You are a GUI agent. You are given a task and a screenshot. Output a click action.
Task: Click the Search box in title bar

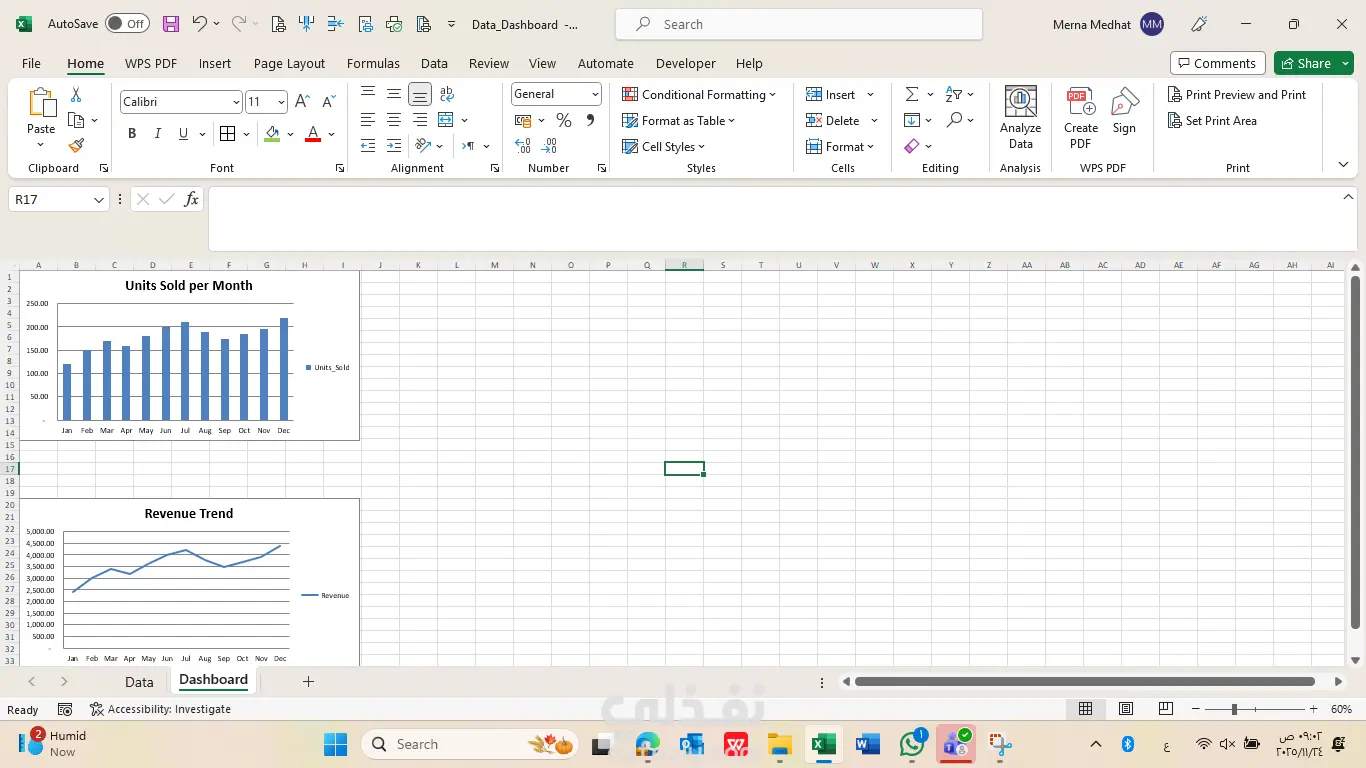pos(799,24)
